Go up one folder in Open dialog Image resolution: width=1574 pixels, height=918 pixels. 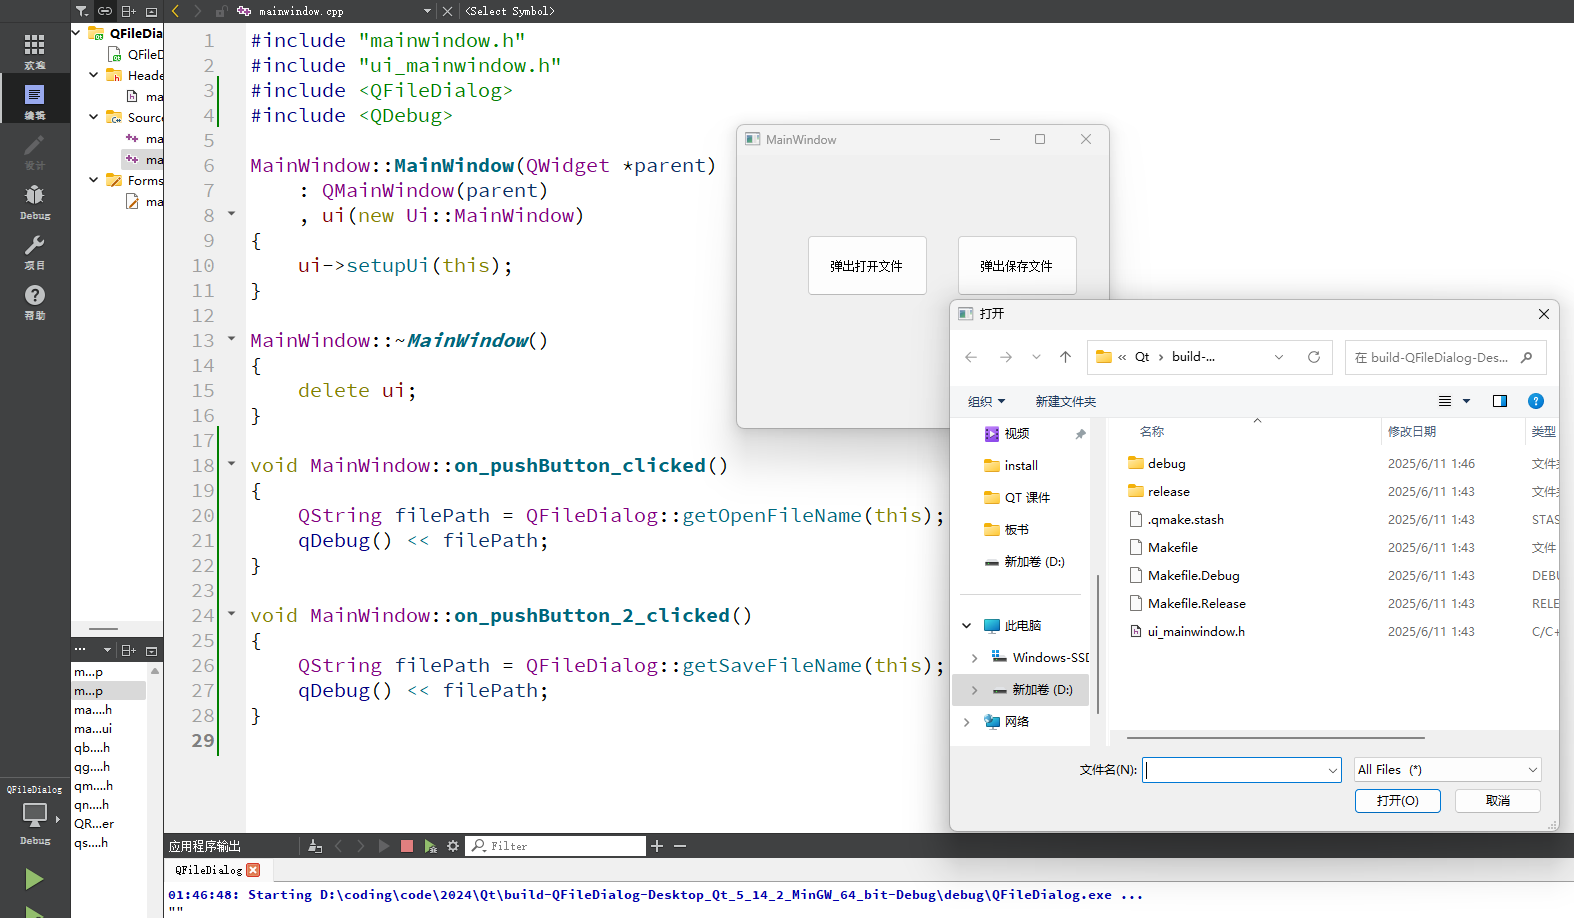tap(1065, 357)
